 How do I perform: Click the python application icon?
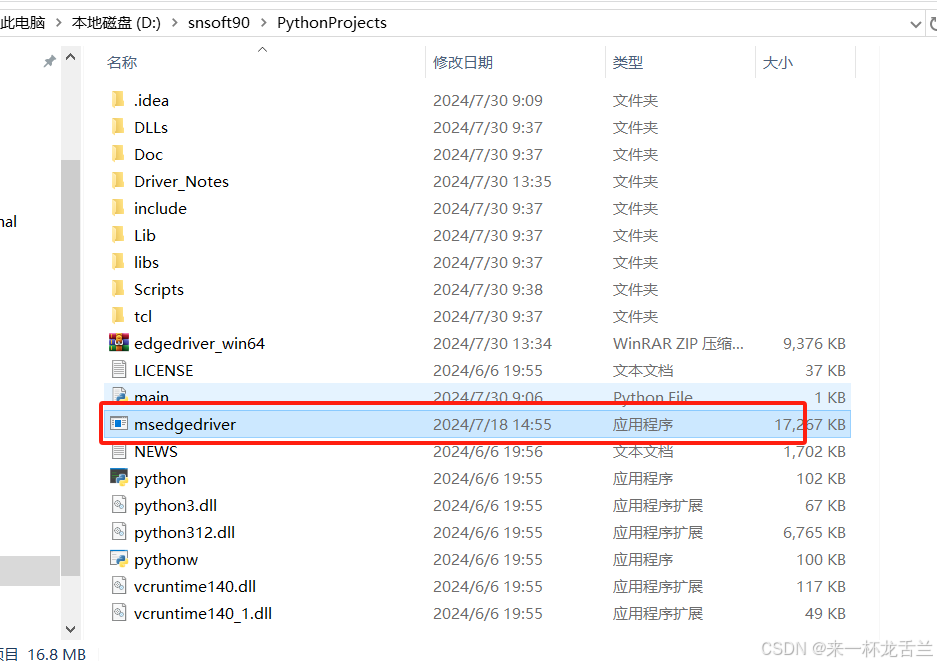119,478
